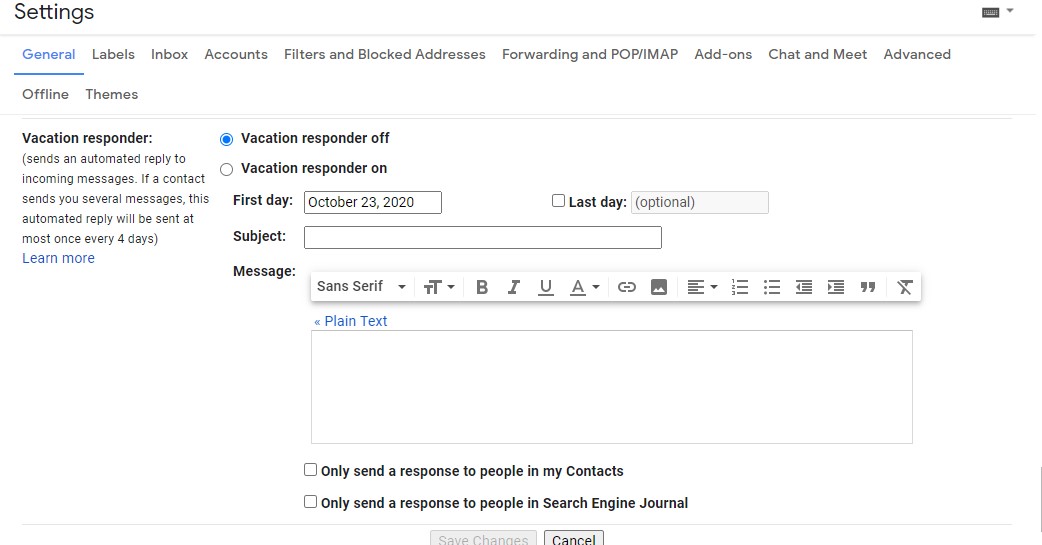Insert an image into the message

coord(659,287)
